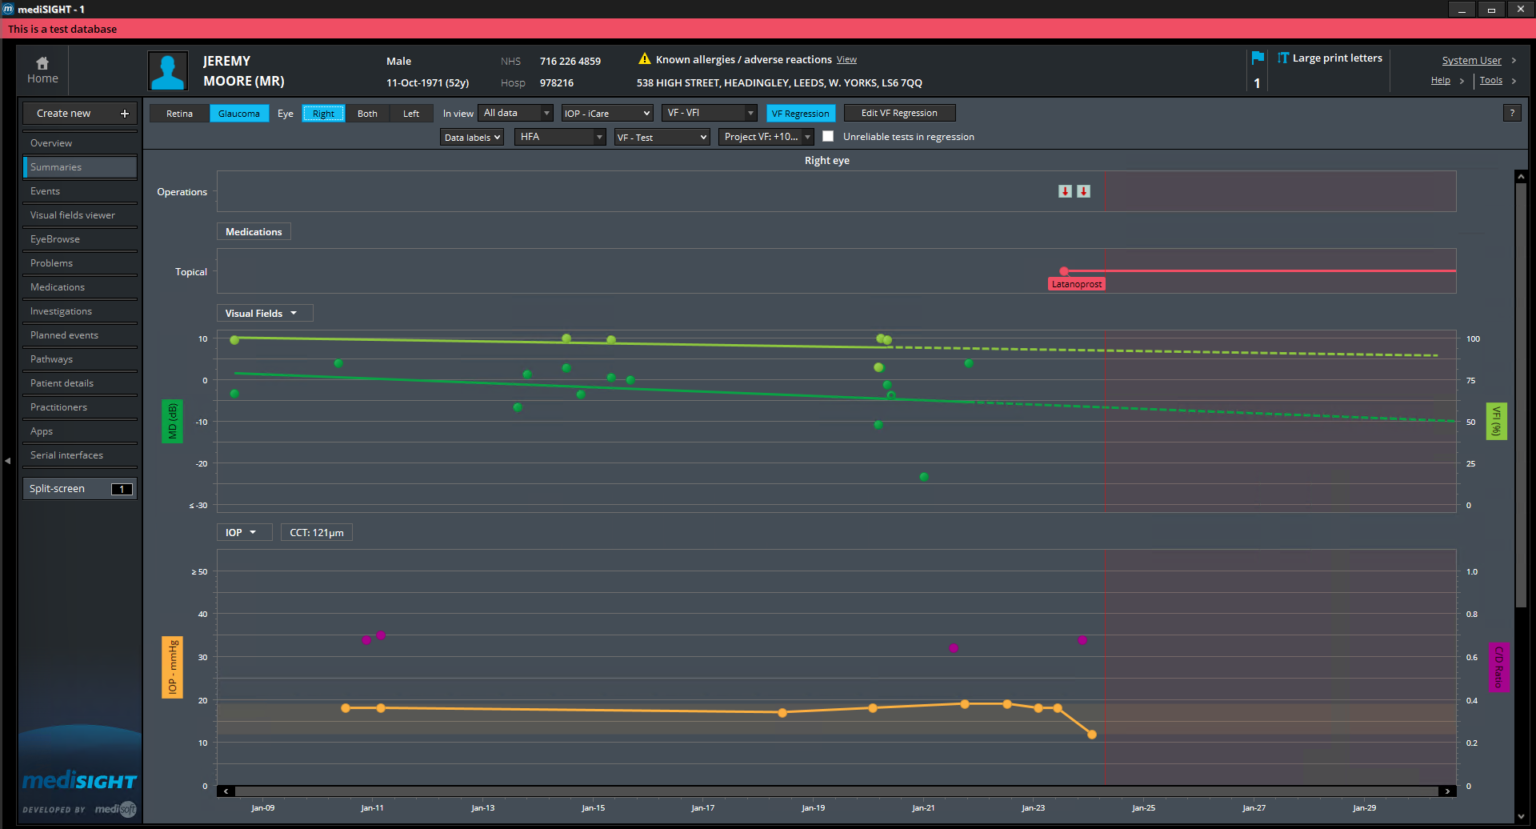Click the blue flag icon
The height and width of the screenshot is (829, 1536).
point(1257,58)
